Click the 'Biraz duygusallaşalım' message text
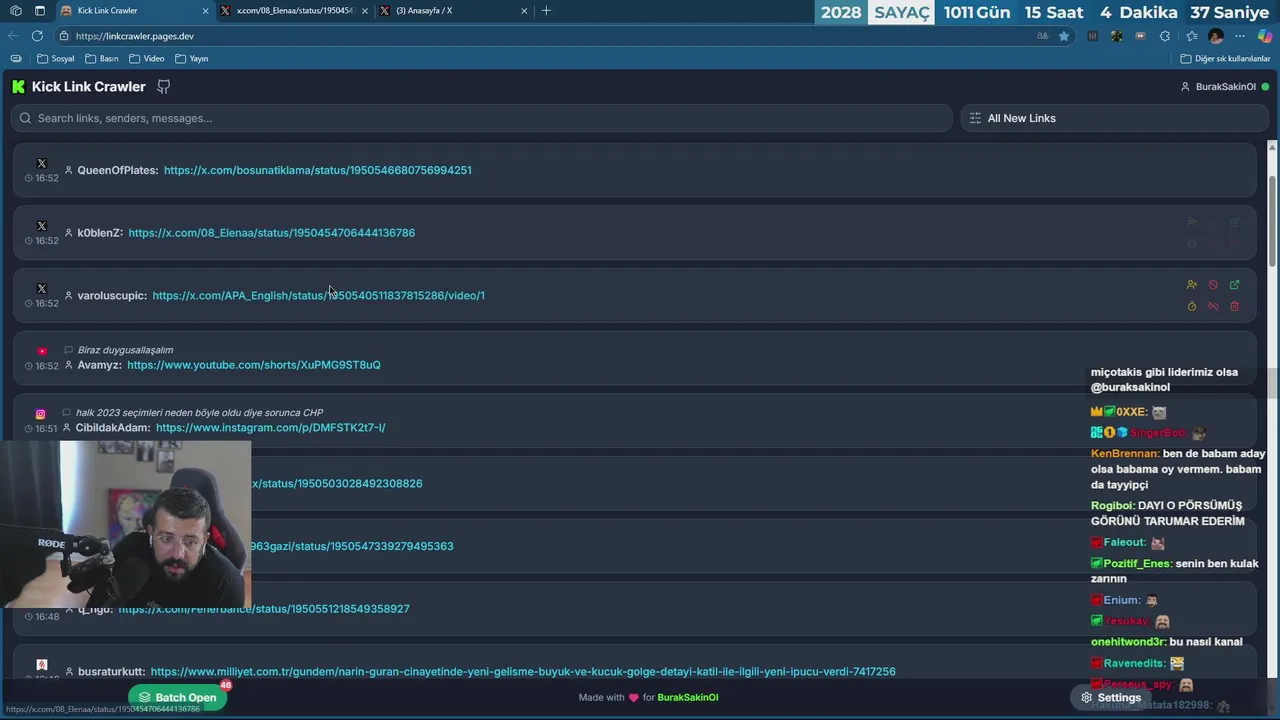Screen dimensions: 1280x720 point(125,350)
